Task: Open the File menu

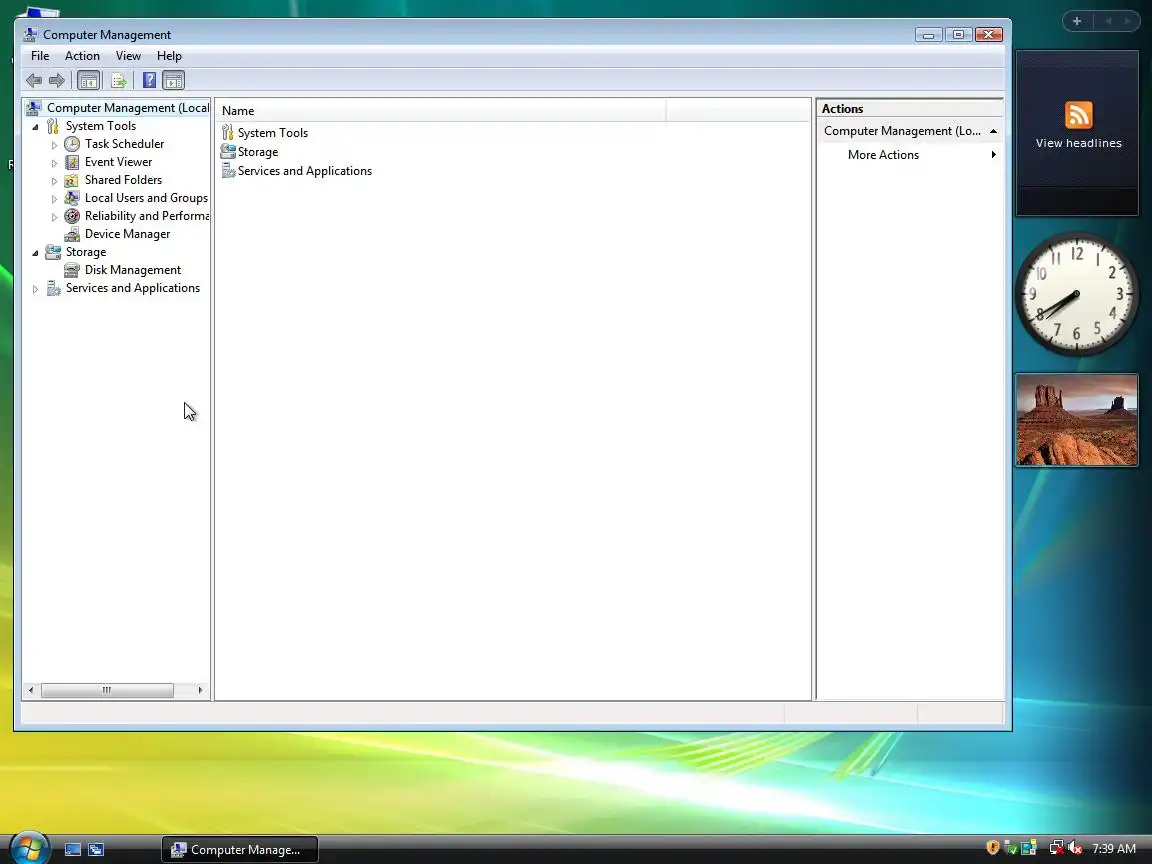Action: pos(40,56)
